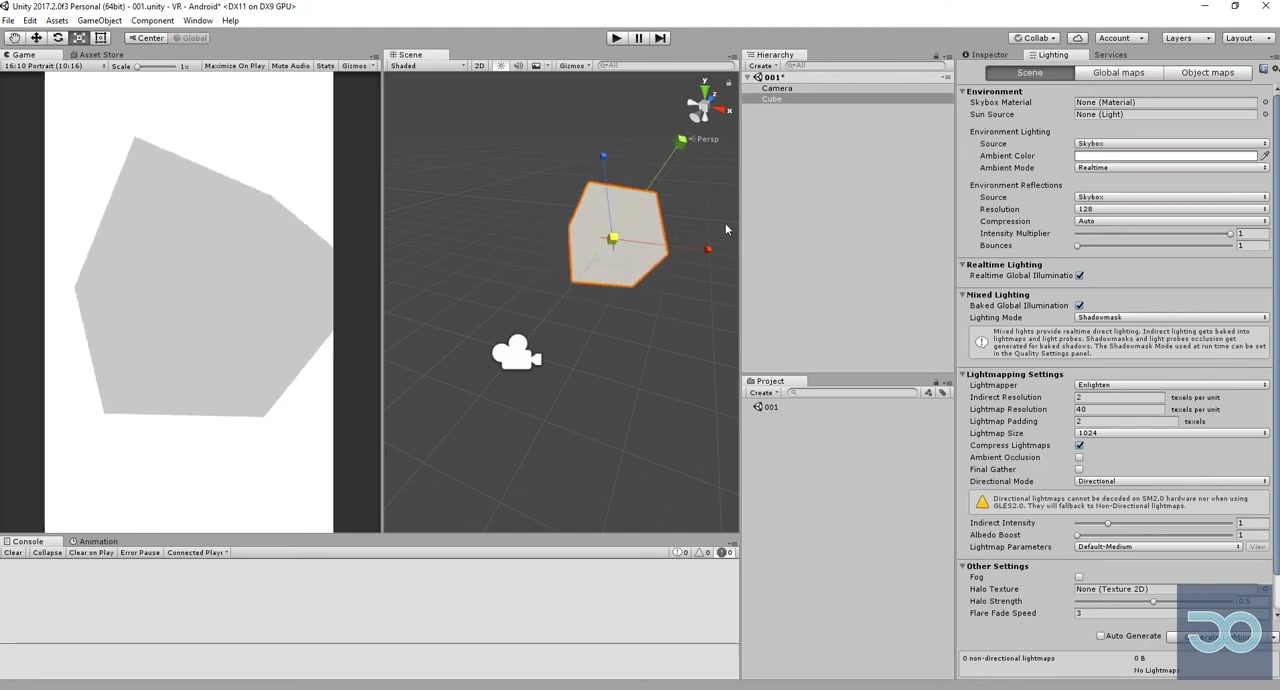This screenshot has width=1280, height=690.
Task: Select the Scale tool
Action: click(79, 38)
